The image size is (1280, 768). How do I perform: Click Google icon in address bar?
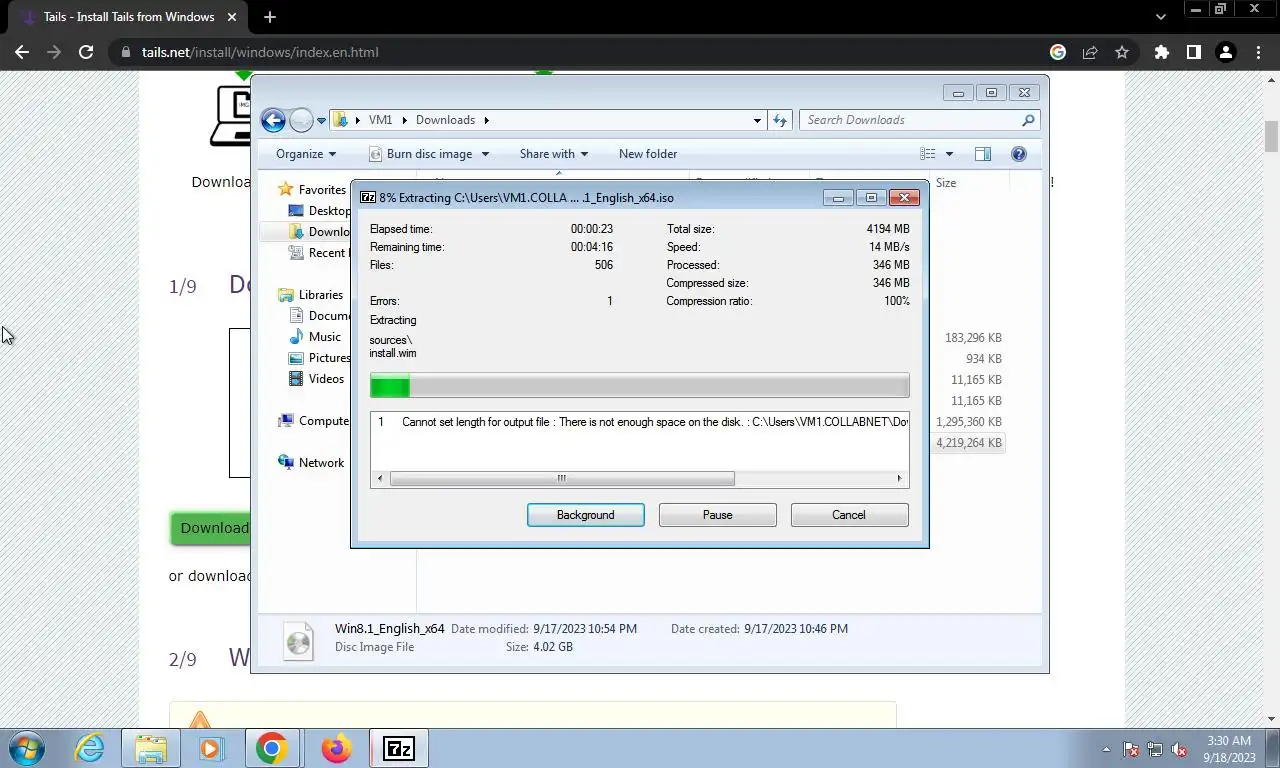1058,52
